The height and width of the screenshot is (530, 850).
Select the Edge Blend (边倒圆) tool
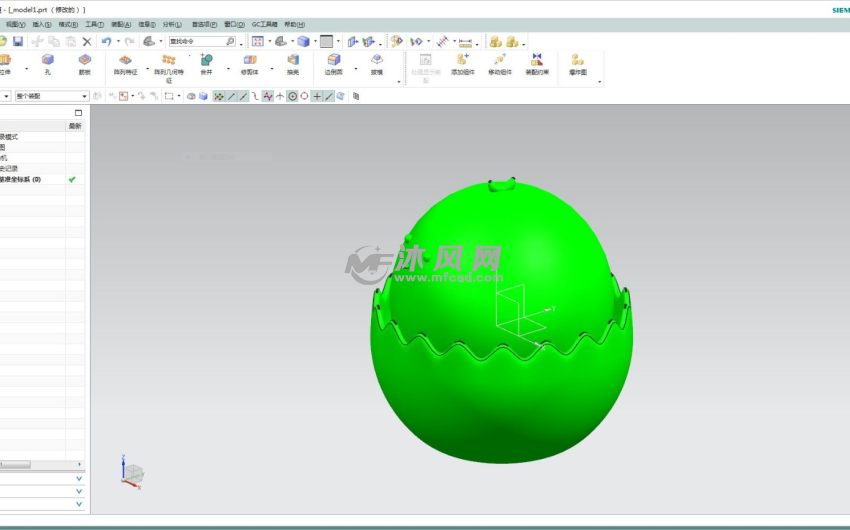tap(333, 64)
